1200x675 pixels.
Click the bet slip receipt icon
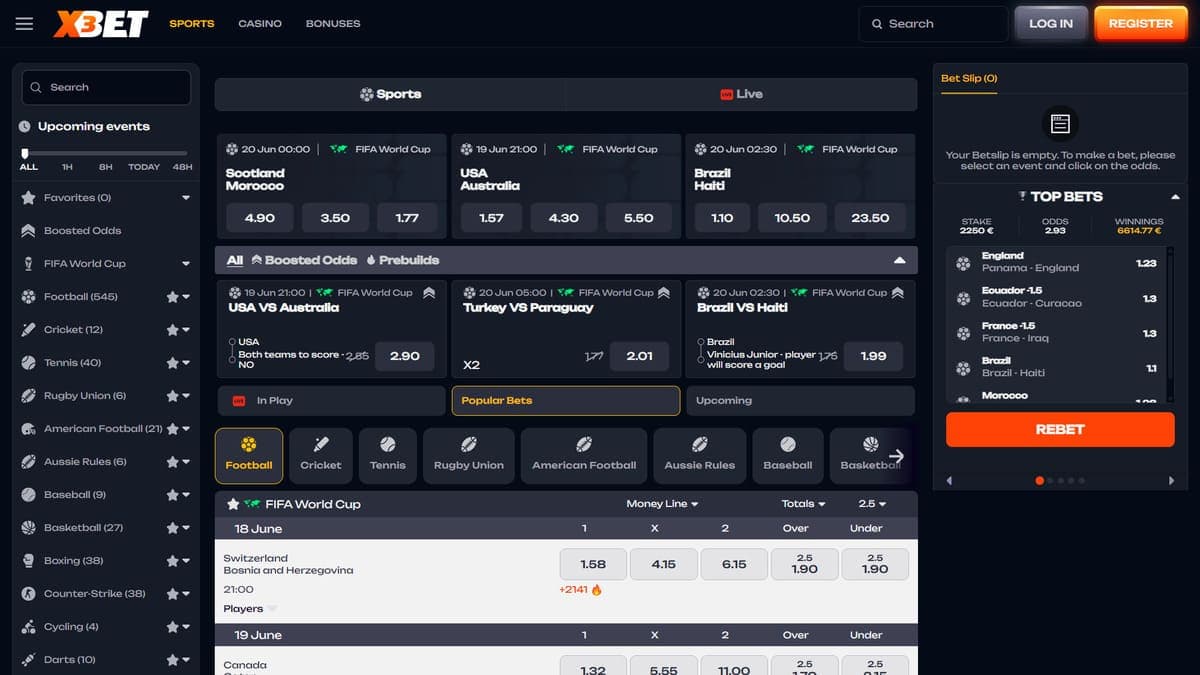(1060, 124)
